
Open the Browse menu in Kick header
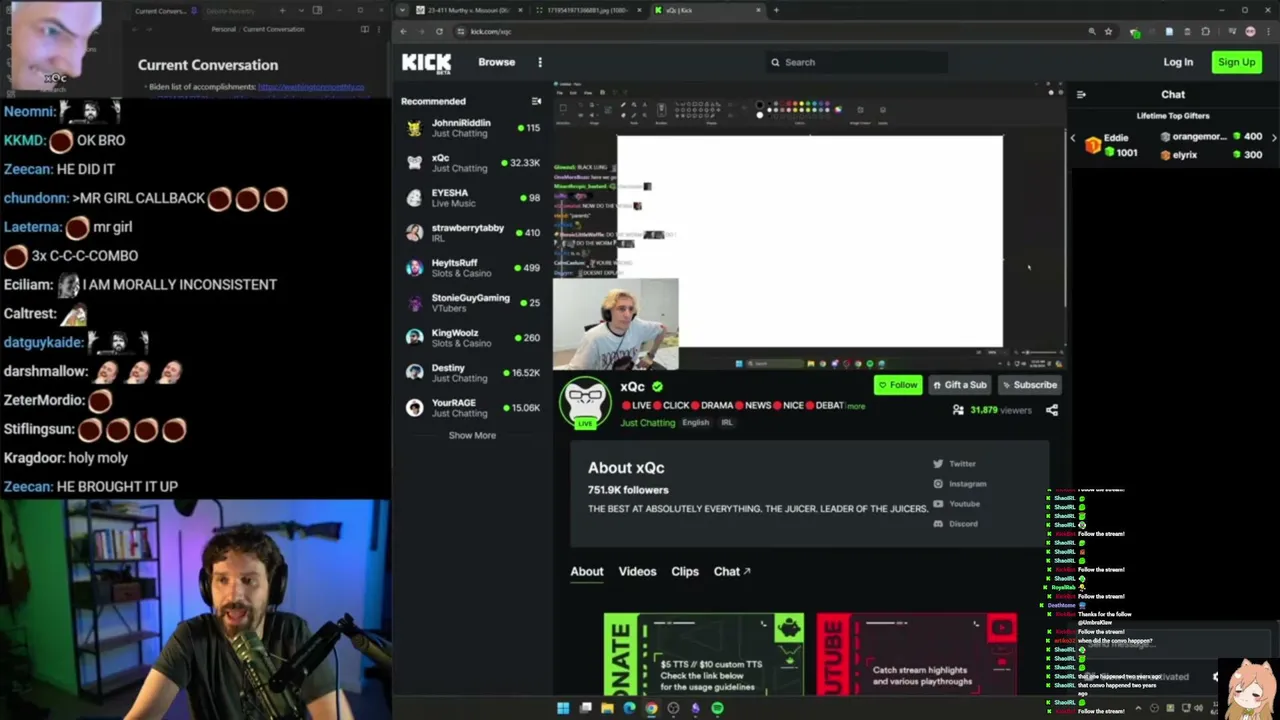[x=496, y=62]
